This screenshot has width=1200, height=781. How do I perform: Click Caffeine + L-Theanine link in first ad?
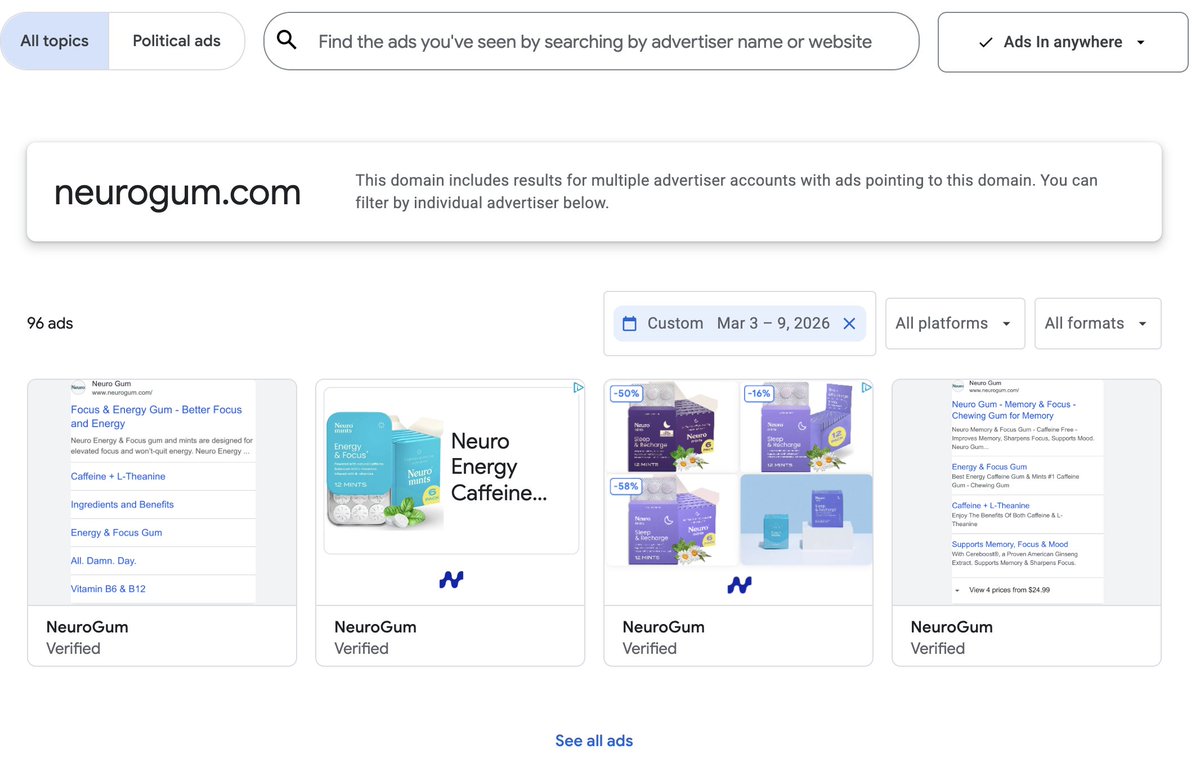118,476
